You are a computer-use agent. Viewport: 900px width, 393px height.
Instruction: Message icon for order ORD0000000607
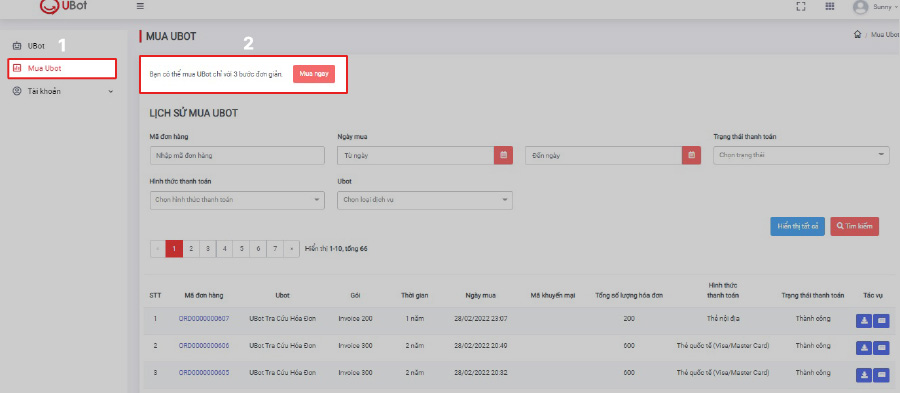(x=881, y=321)
